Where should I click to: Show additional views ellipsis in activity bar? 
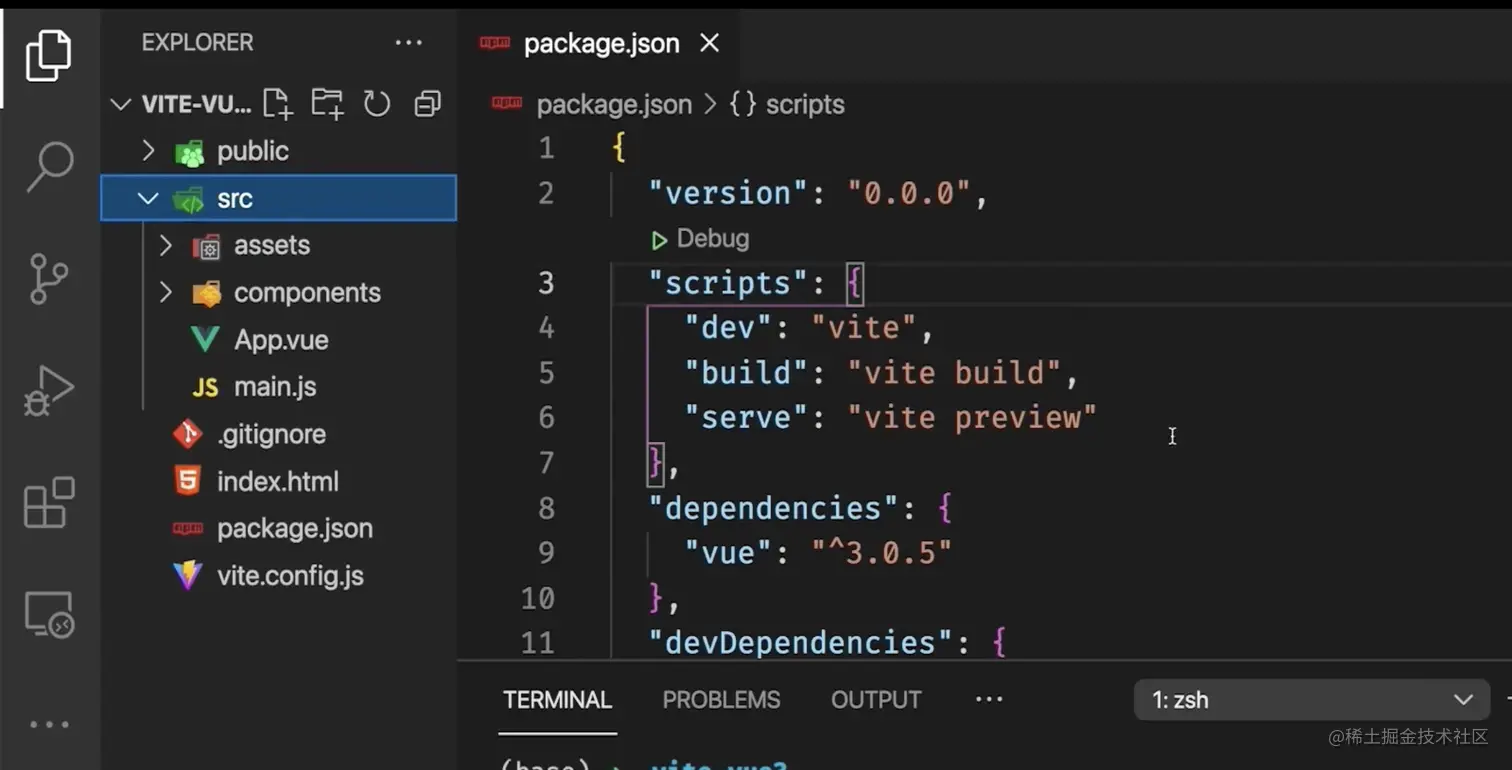(x=48, y=725)
